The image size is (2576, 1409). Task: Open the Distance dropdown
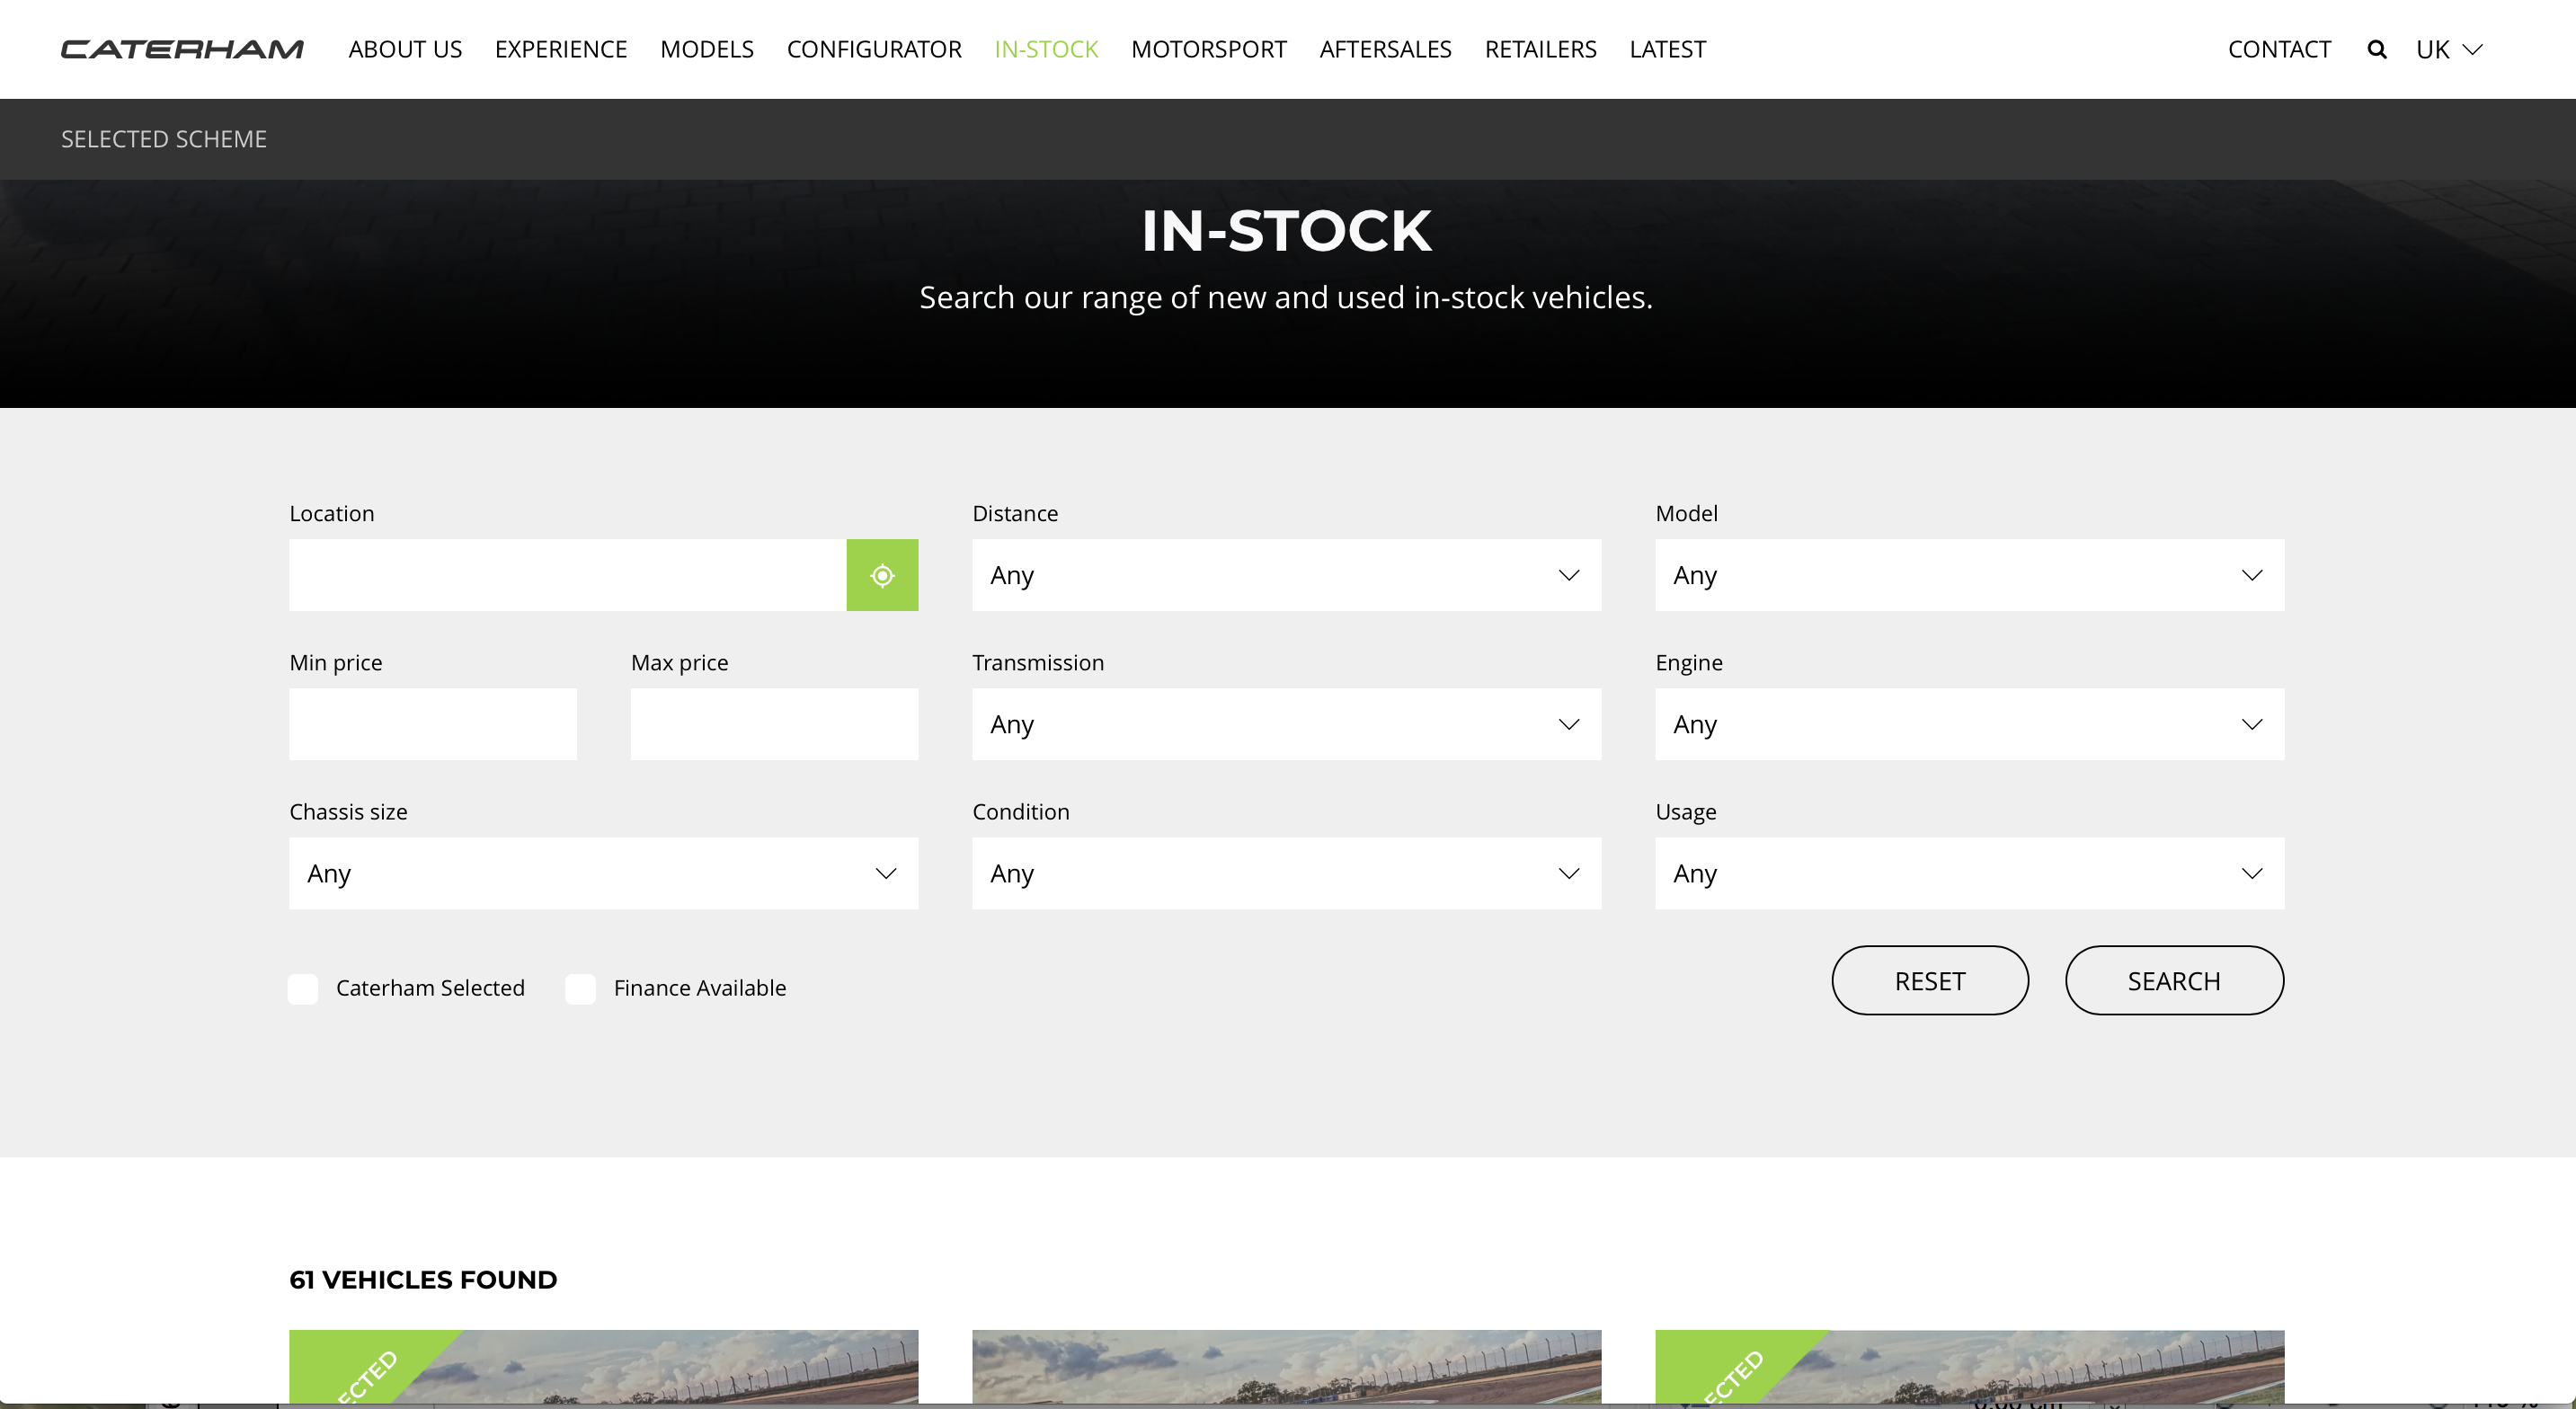point(1286,575)
